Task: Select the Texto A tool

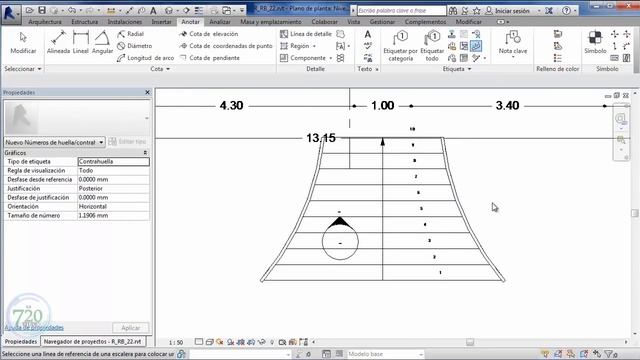Action: (368, 34)
